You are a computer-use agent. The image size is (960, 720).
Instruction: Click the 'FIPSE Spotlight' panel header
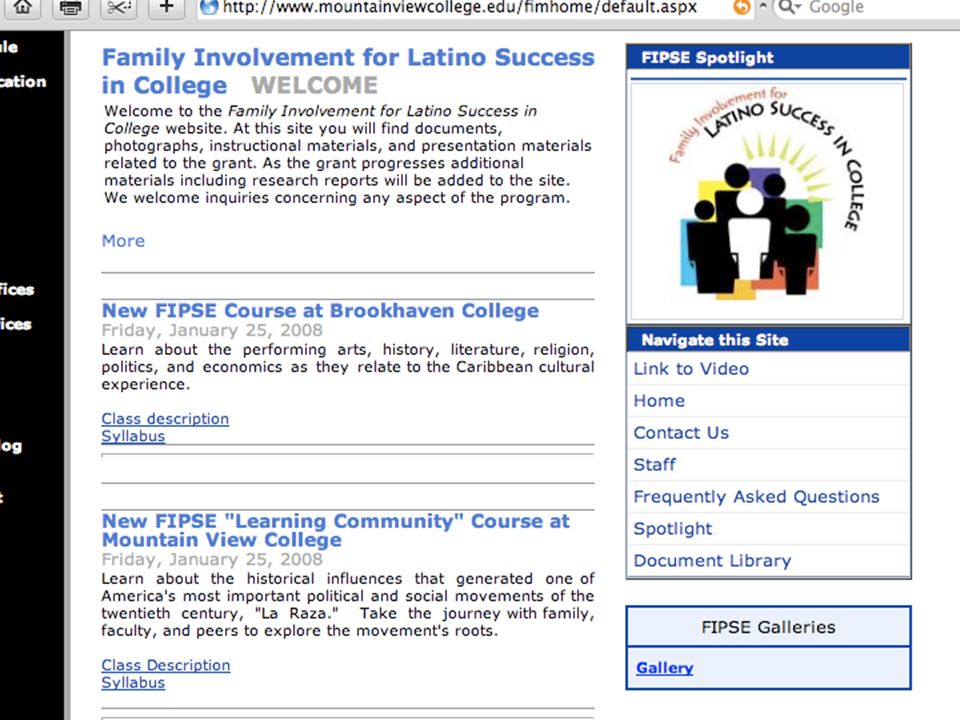[x=768, y=58]
